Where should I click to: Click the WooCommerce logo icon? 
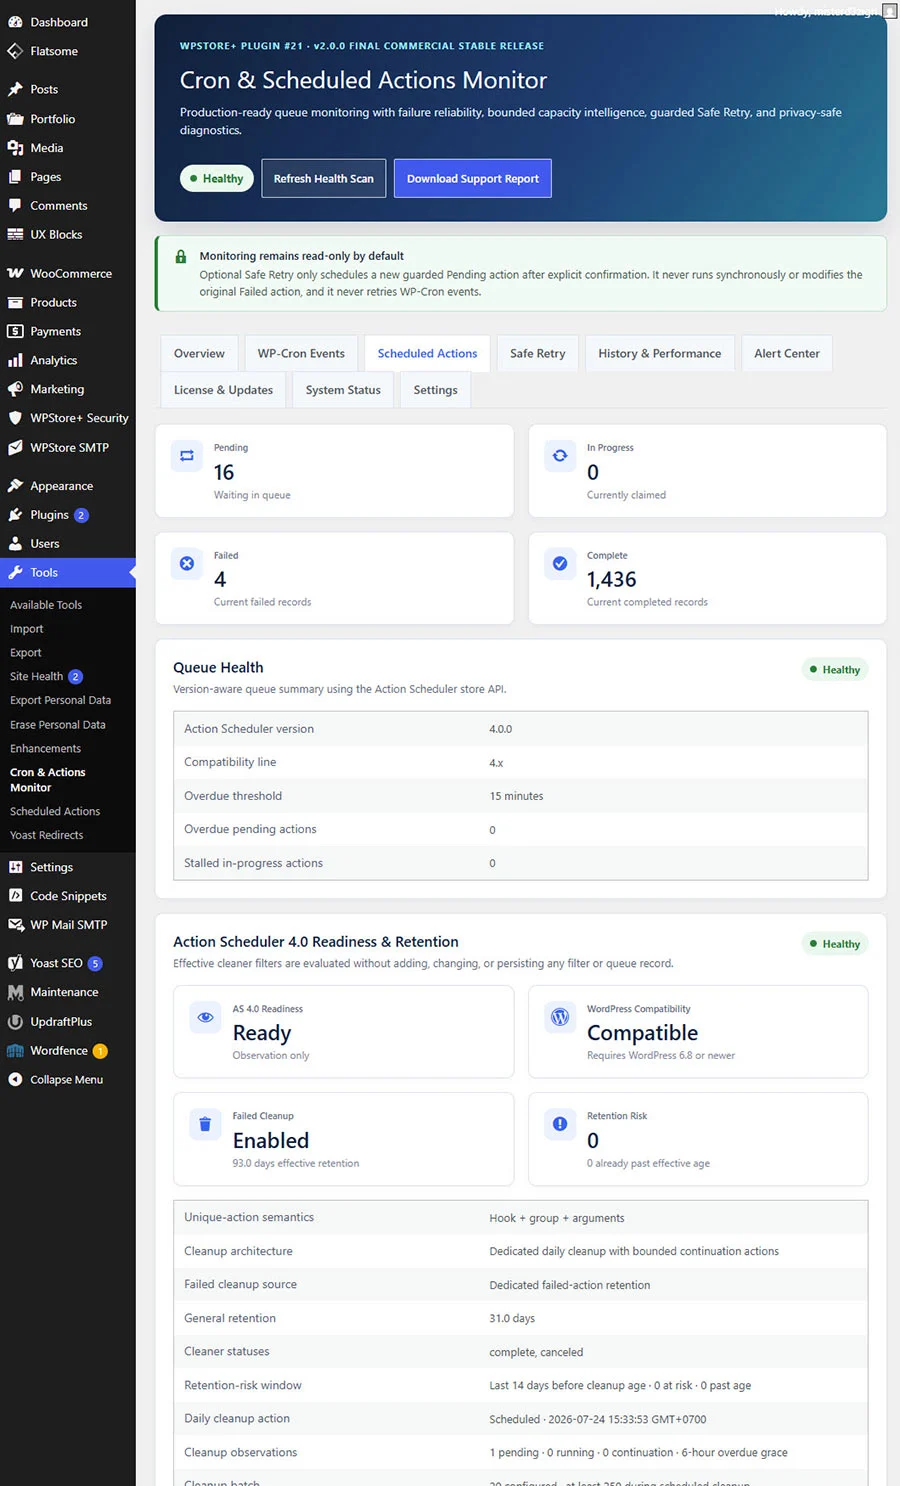tap(15, 273)
